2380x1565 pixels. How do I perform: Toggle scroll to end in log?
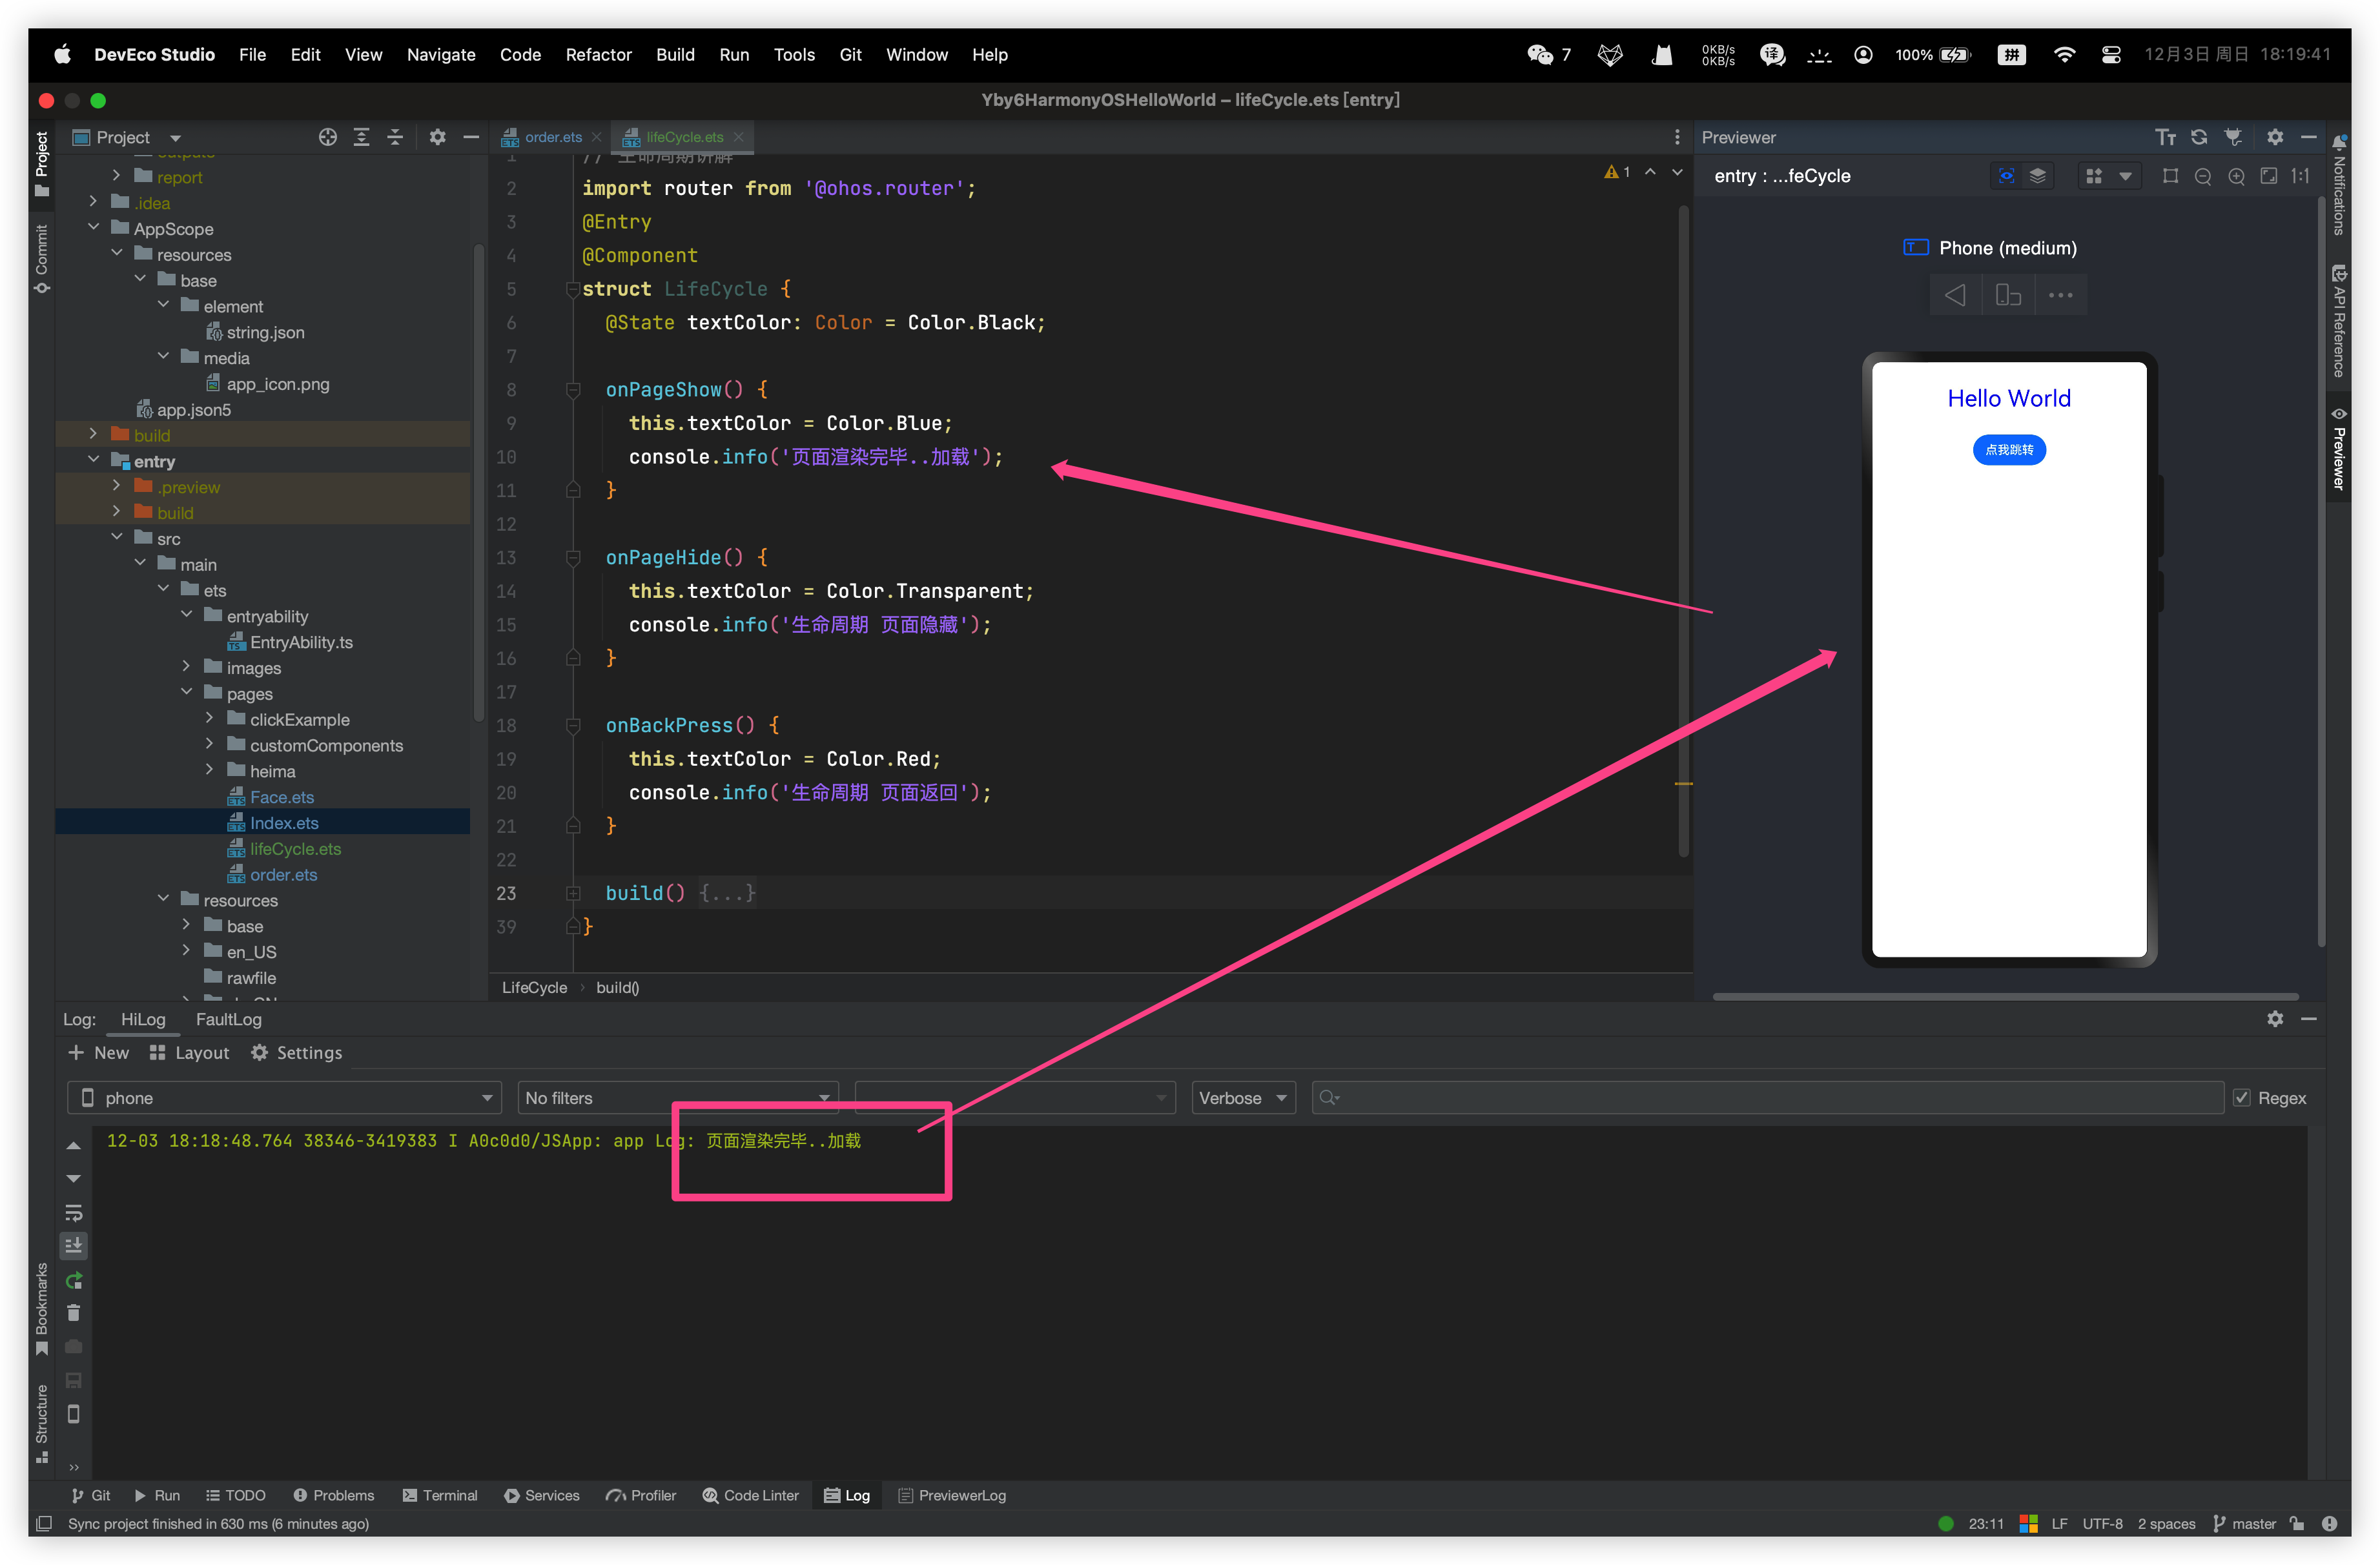[74, 1246]
